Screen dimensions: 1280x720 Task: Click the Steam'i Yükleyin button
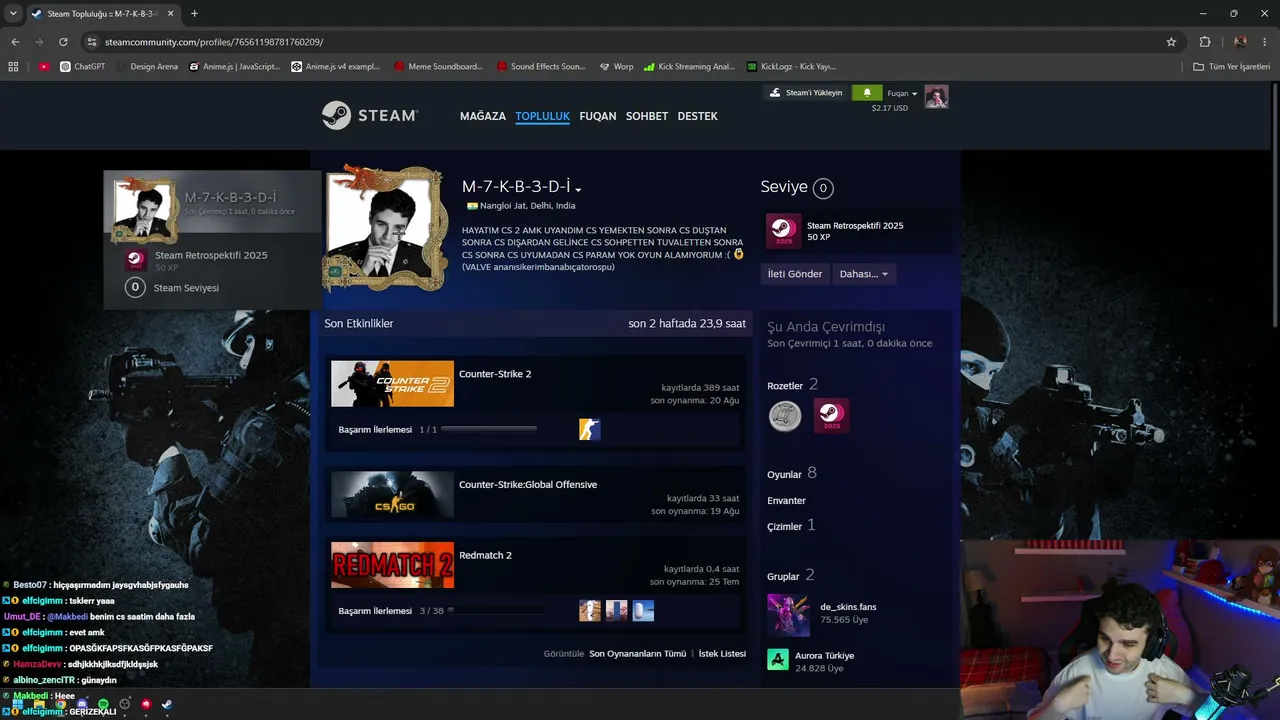(806, 93)
